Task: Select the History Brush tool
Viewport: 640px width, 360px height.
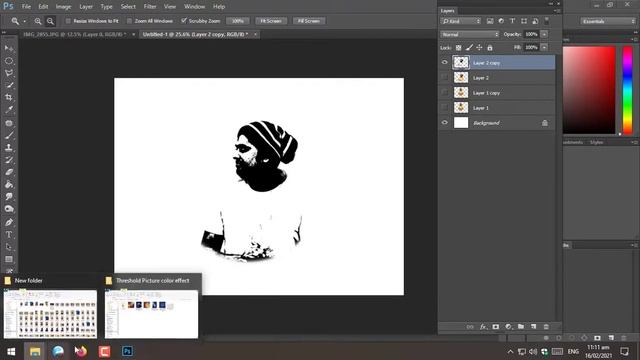Action: 9,160
